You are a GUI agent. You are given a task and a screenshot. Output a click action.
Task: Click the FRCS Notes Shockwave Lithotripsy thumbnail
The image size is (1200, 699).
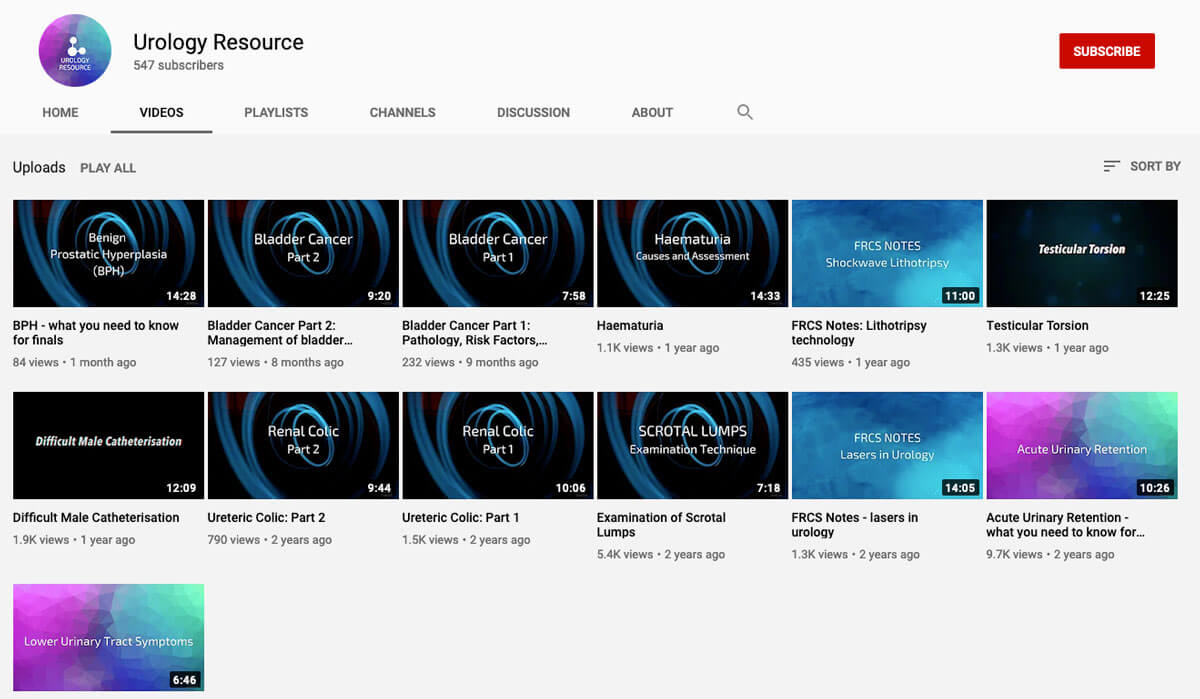coord(887,253)
